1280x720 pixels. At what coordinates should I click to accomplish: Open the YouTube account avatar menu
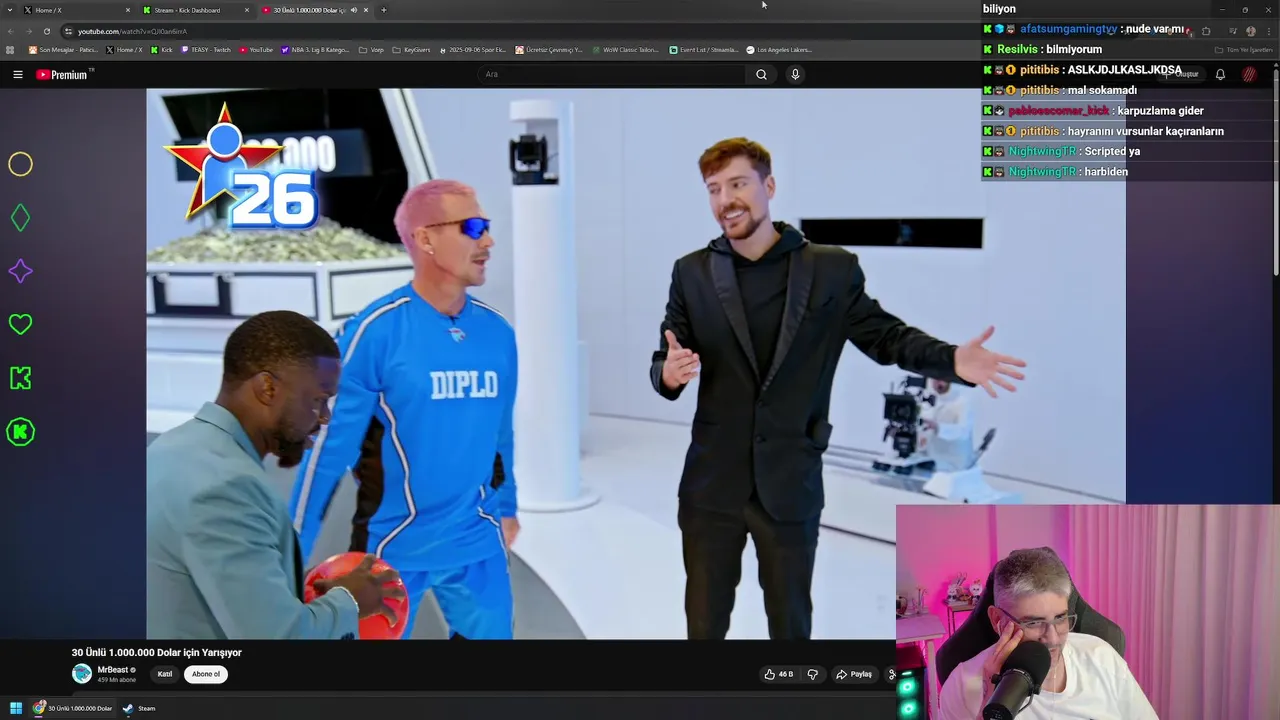[1249, 74]
